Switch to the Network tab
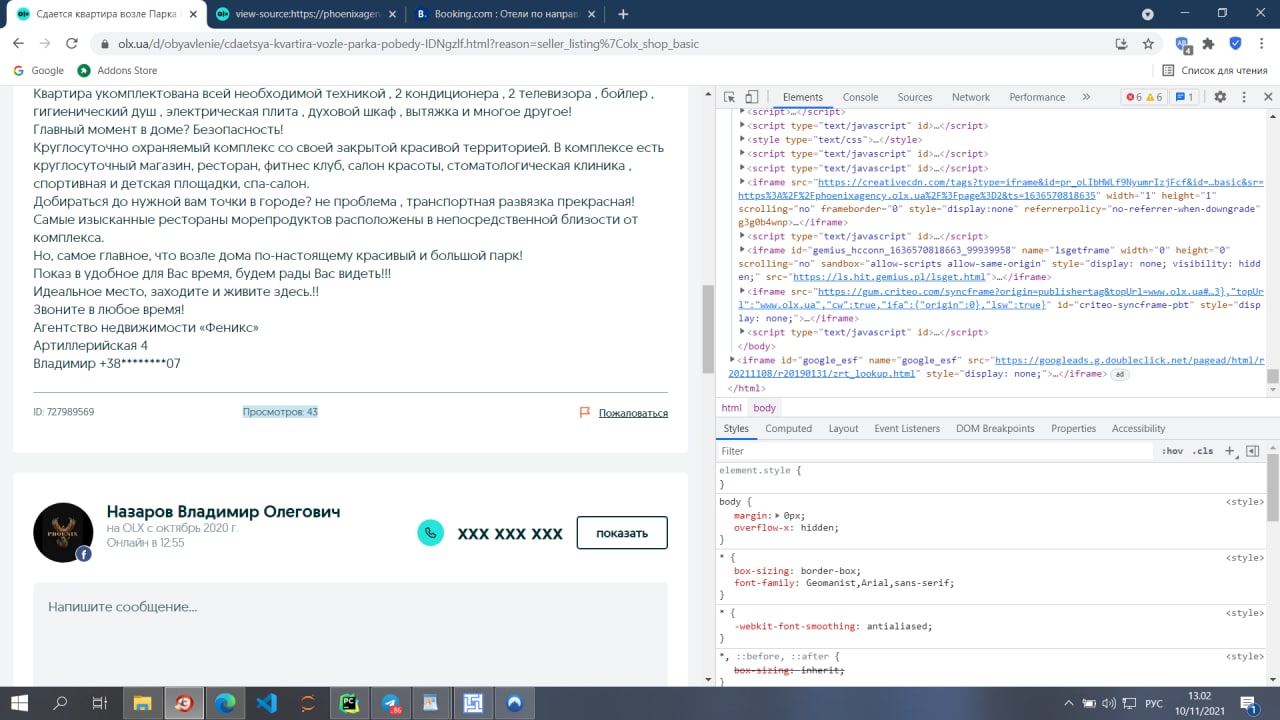 (970, 97)
